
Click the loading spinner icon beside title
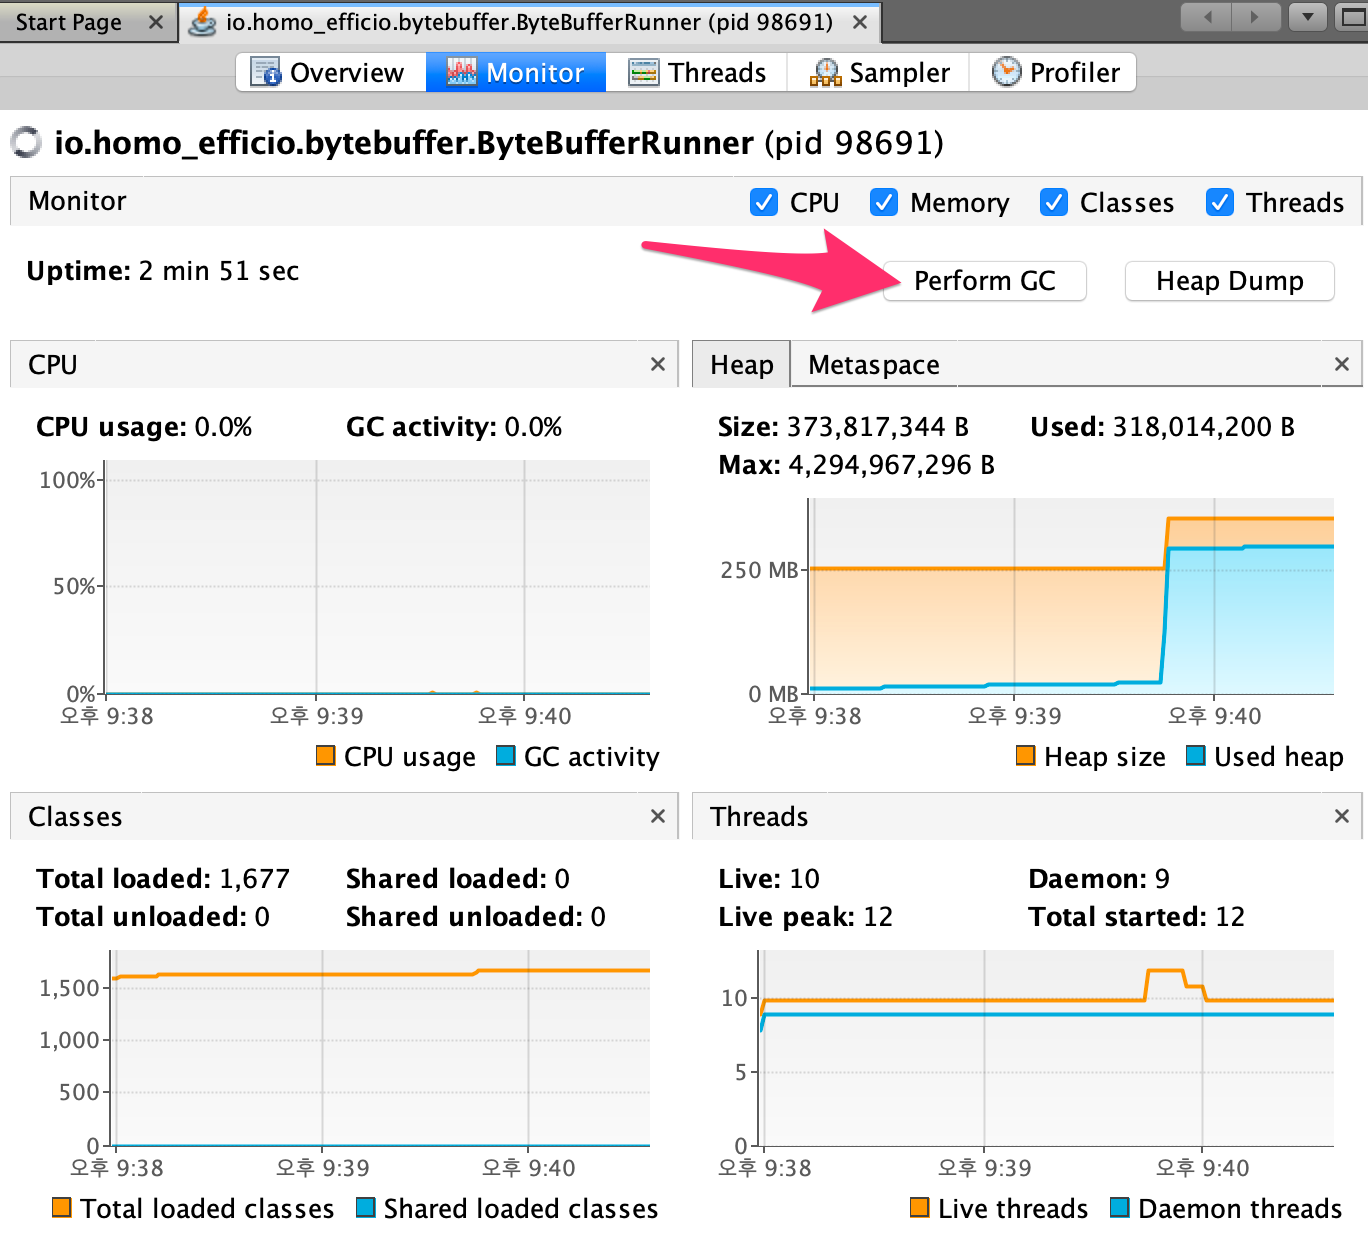pyautogui.click(x=26, y=142)
